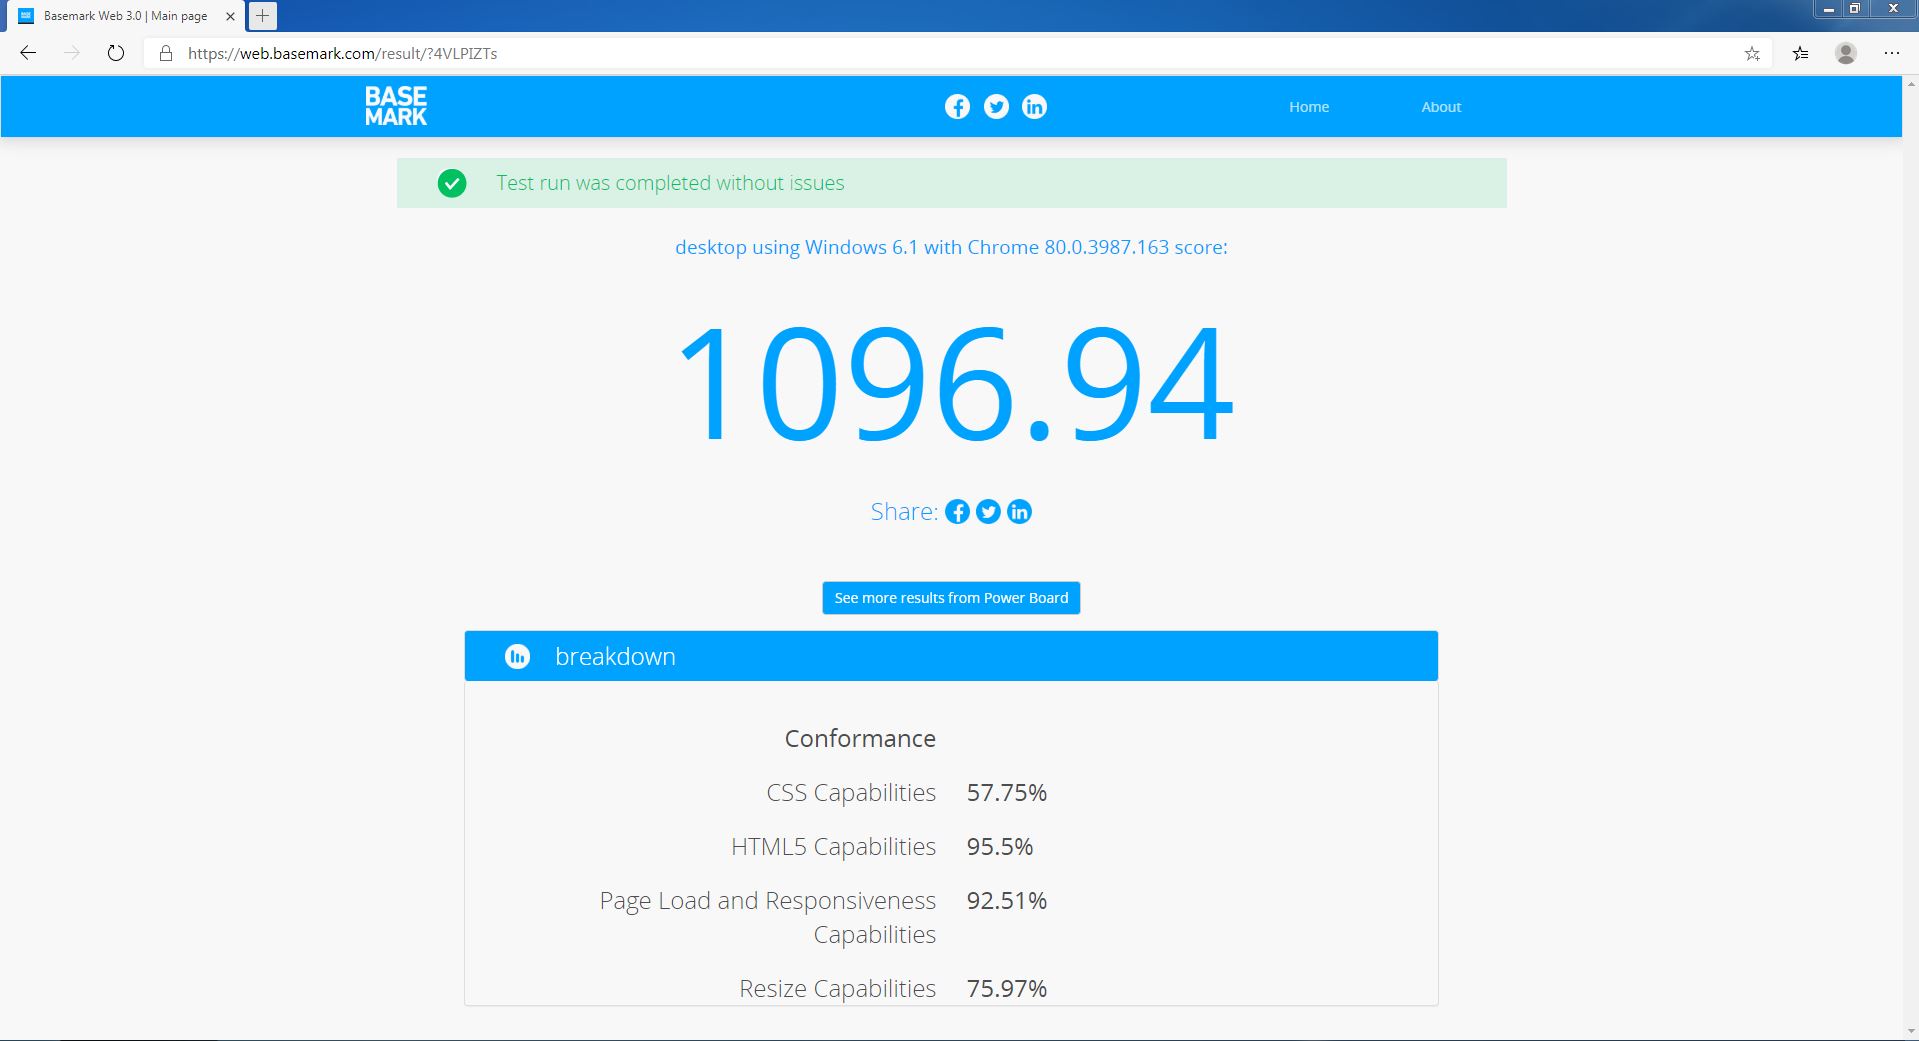
Task: Share the score via Facebook icon
Action: tap(957, 512)
